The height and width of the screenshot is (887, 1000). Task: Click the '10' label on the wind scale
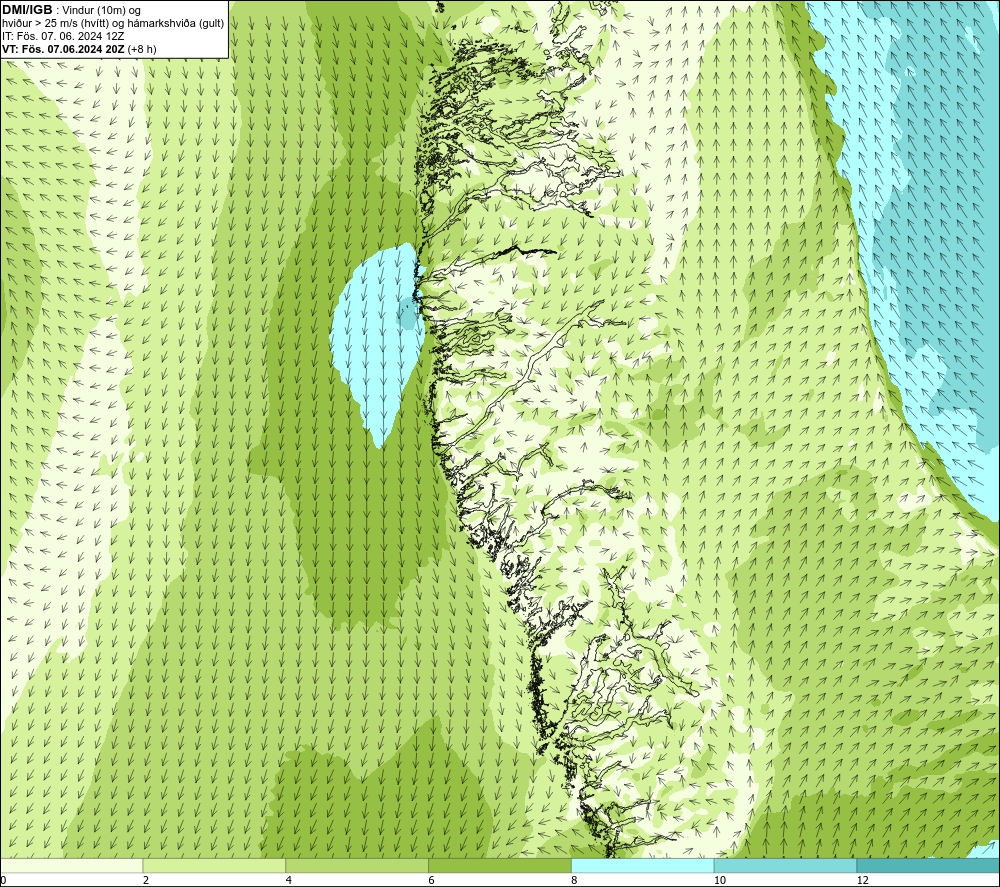point(720,880)
